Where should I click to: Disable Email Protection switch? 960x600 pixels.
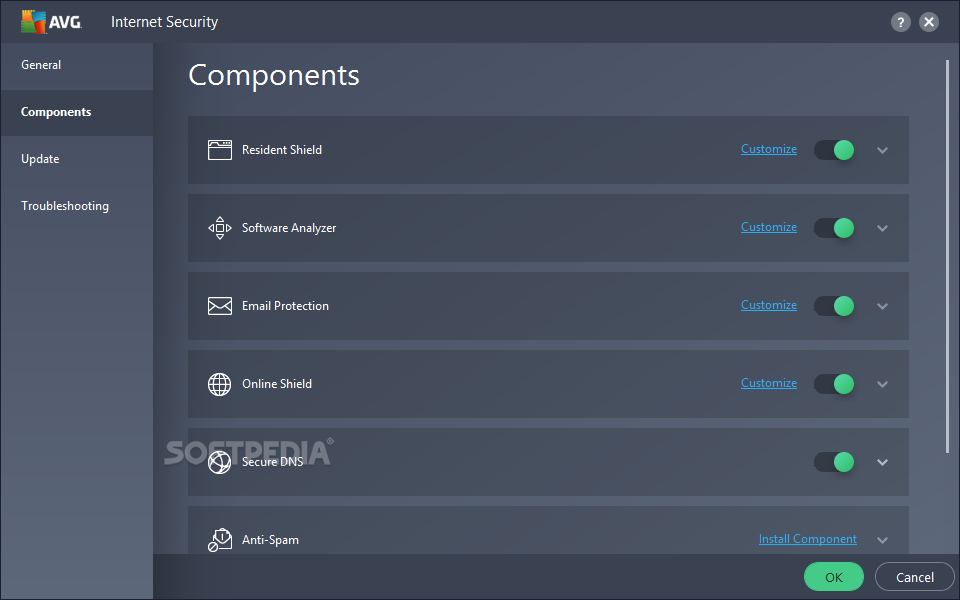pos(834,306)
